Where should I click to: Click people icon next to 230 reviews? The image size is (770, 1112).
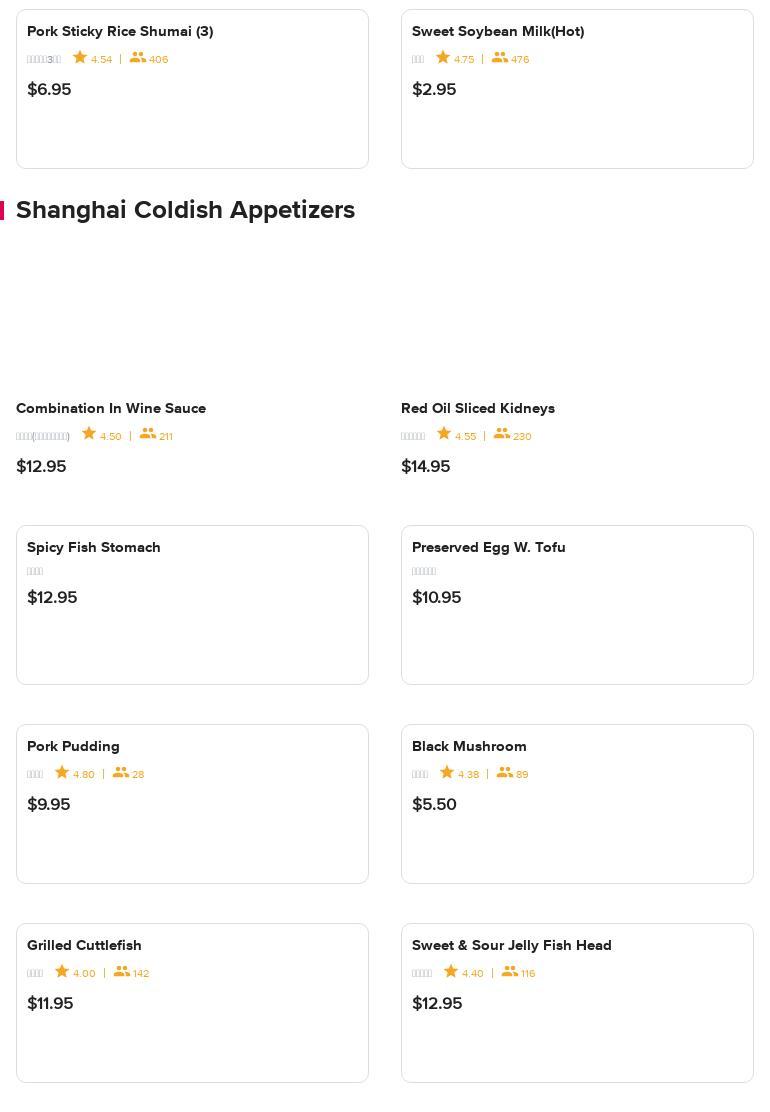click(502, 433)
